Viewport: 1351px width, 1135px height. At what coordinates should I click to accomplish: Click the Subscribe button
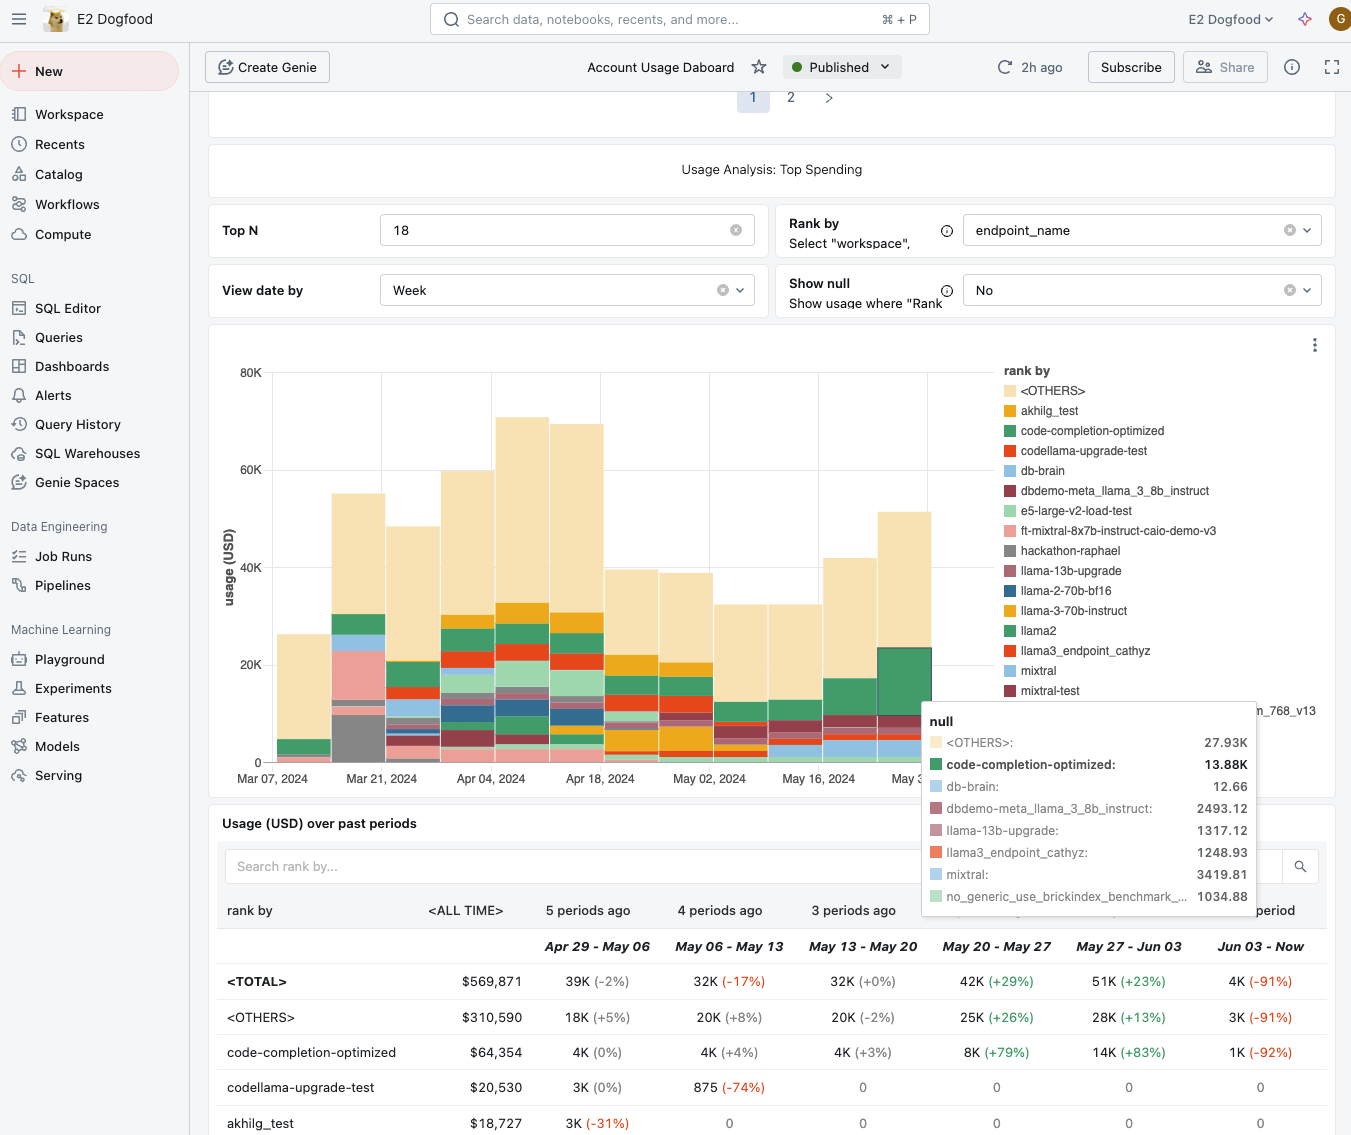click(x=1130, y=67)
